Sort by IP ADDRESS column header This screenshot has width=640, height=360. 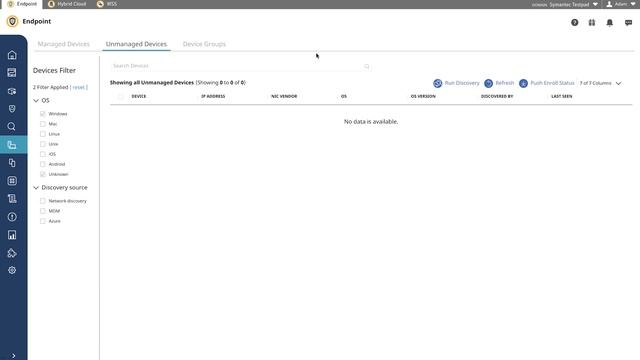[x=213, y=97]
